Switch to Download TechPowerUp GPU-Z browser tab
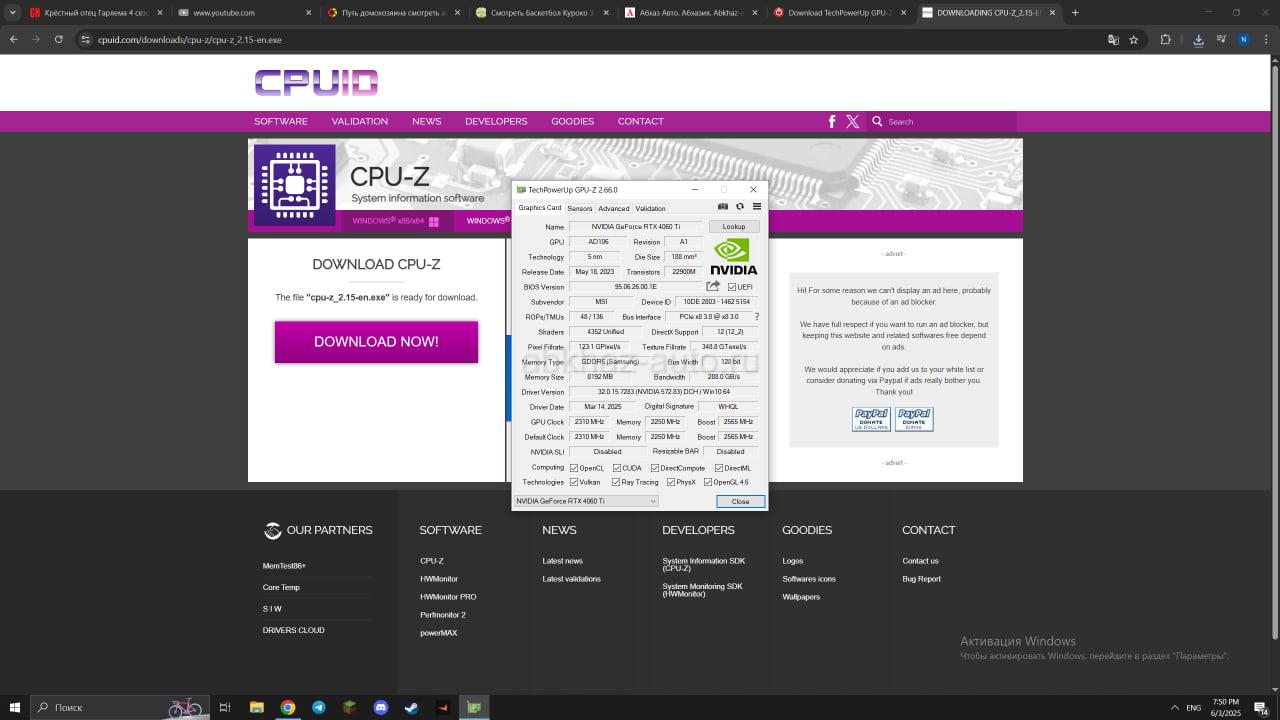This screenshot has width=1280, height=720. pos(842,13)
